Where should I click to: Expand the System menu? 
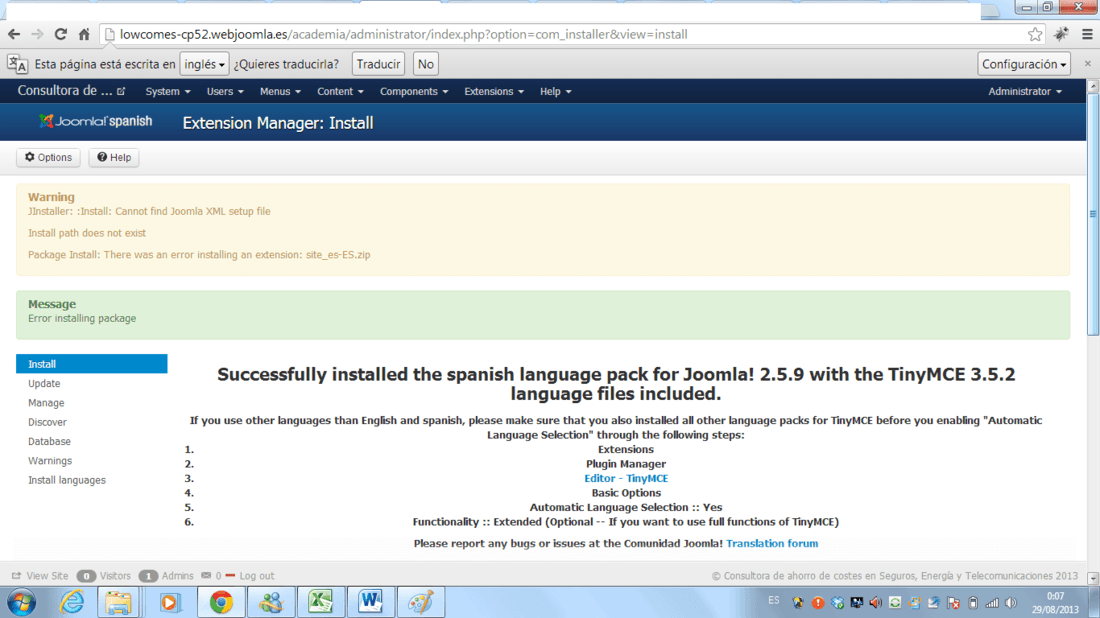168,91
